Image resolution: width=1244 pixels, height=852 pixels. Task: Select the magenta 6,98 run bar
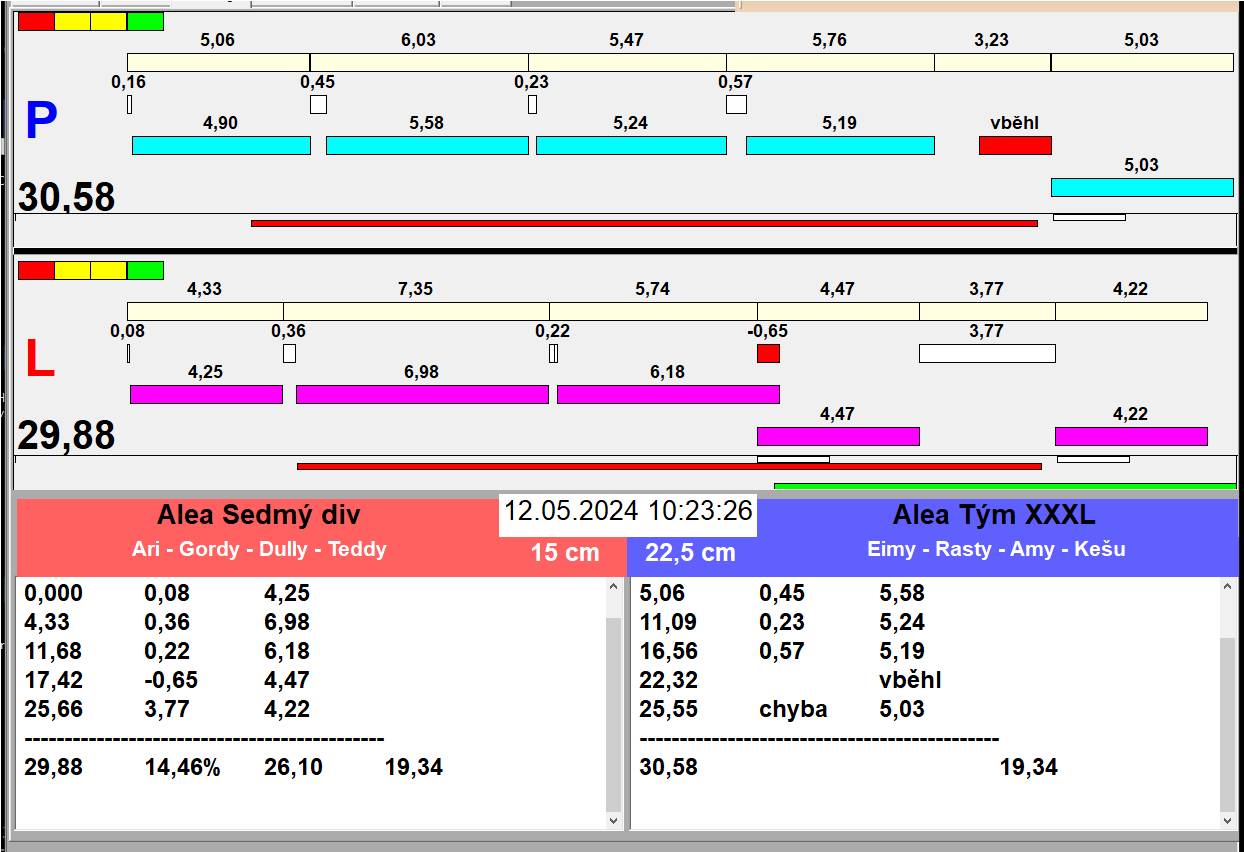422,394
